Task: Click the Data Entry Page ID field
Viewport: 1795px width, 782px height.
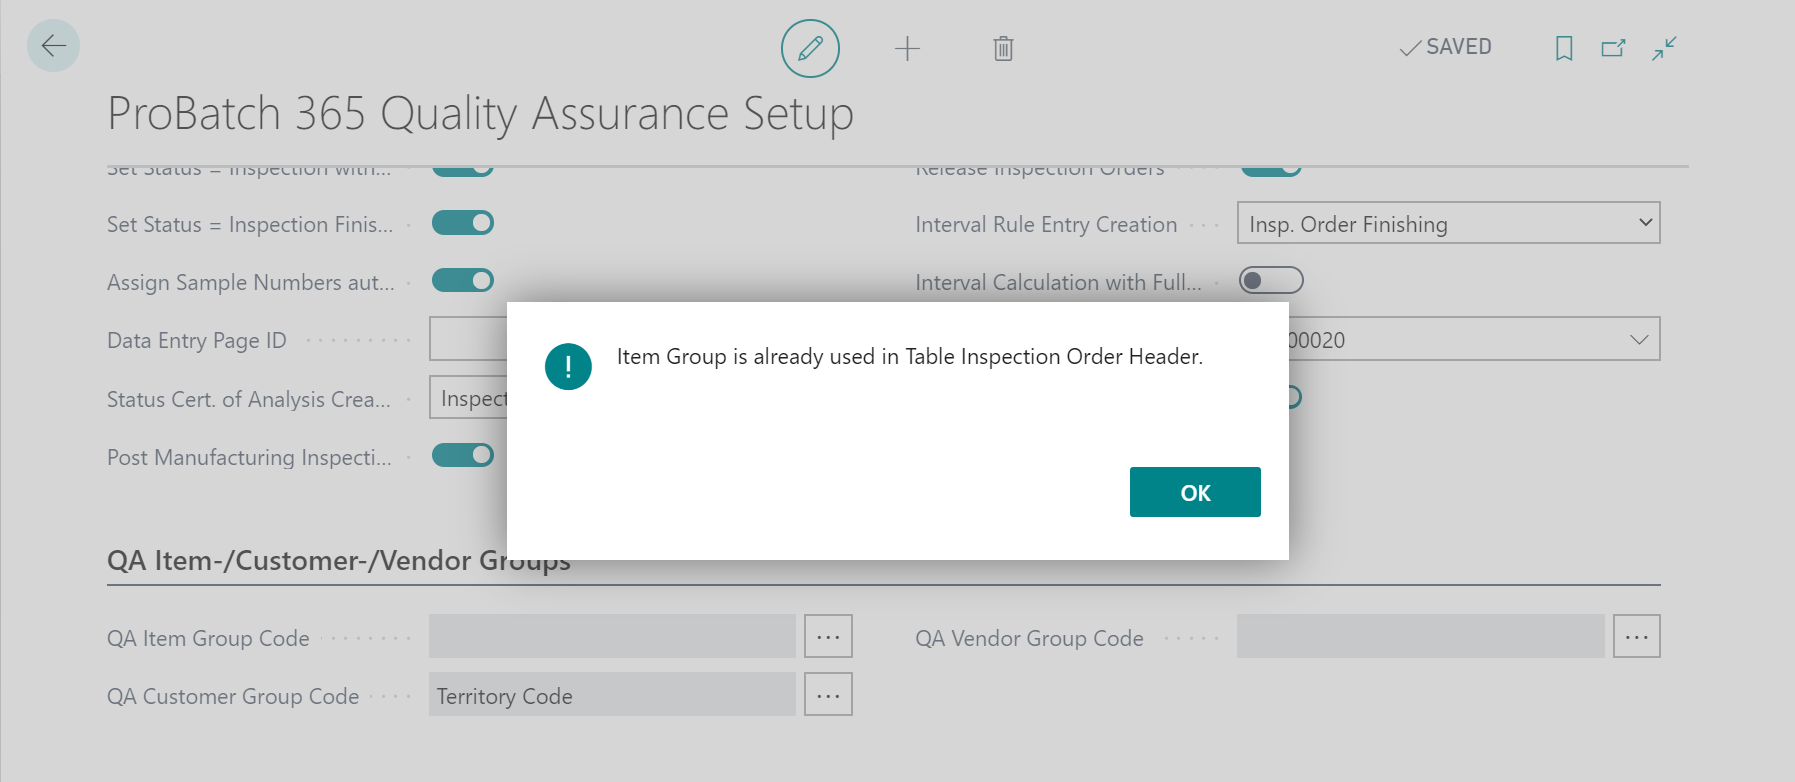Action: 468,340
